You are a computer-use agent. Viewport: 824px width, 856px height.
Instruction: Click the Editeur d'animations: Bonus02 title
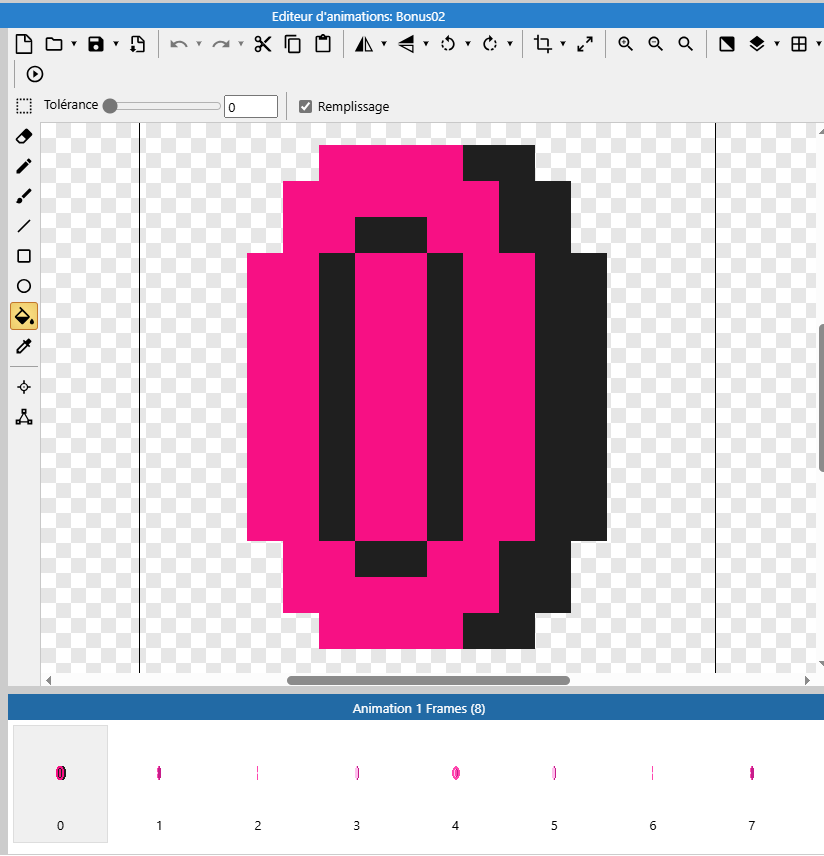(358, 16)
